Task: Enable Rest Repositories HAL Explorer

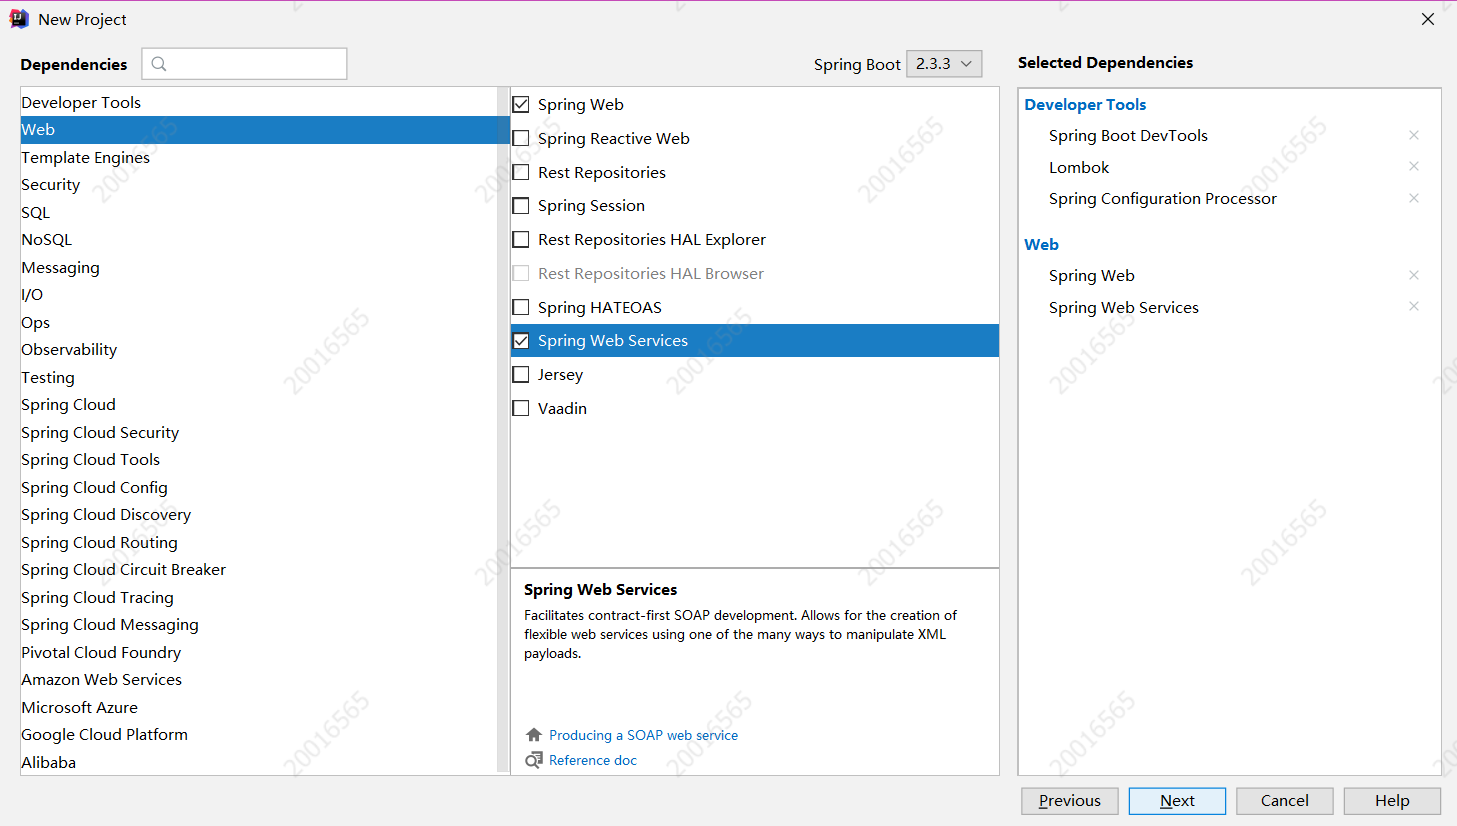Action: pyautogui.click(x=521, y=239)
